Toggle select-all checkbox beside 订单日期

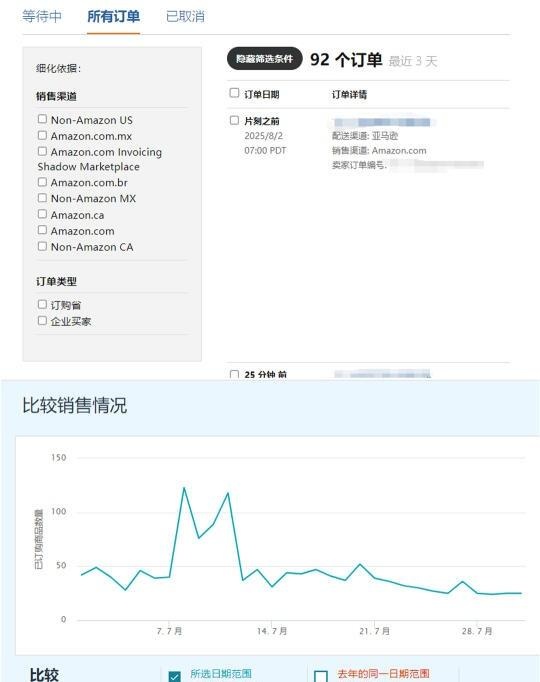234,93
